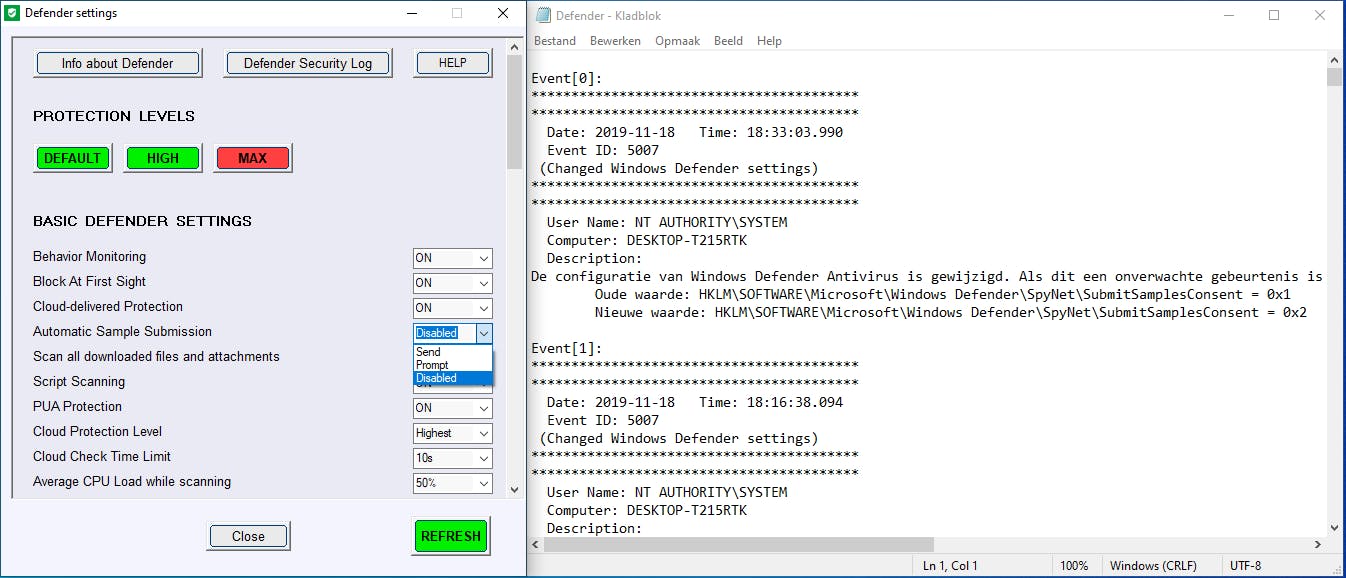Click the Close button in Defender settings
The image size is (1346, 578).
pos(248,536)
